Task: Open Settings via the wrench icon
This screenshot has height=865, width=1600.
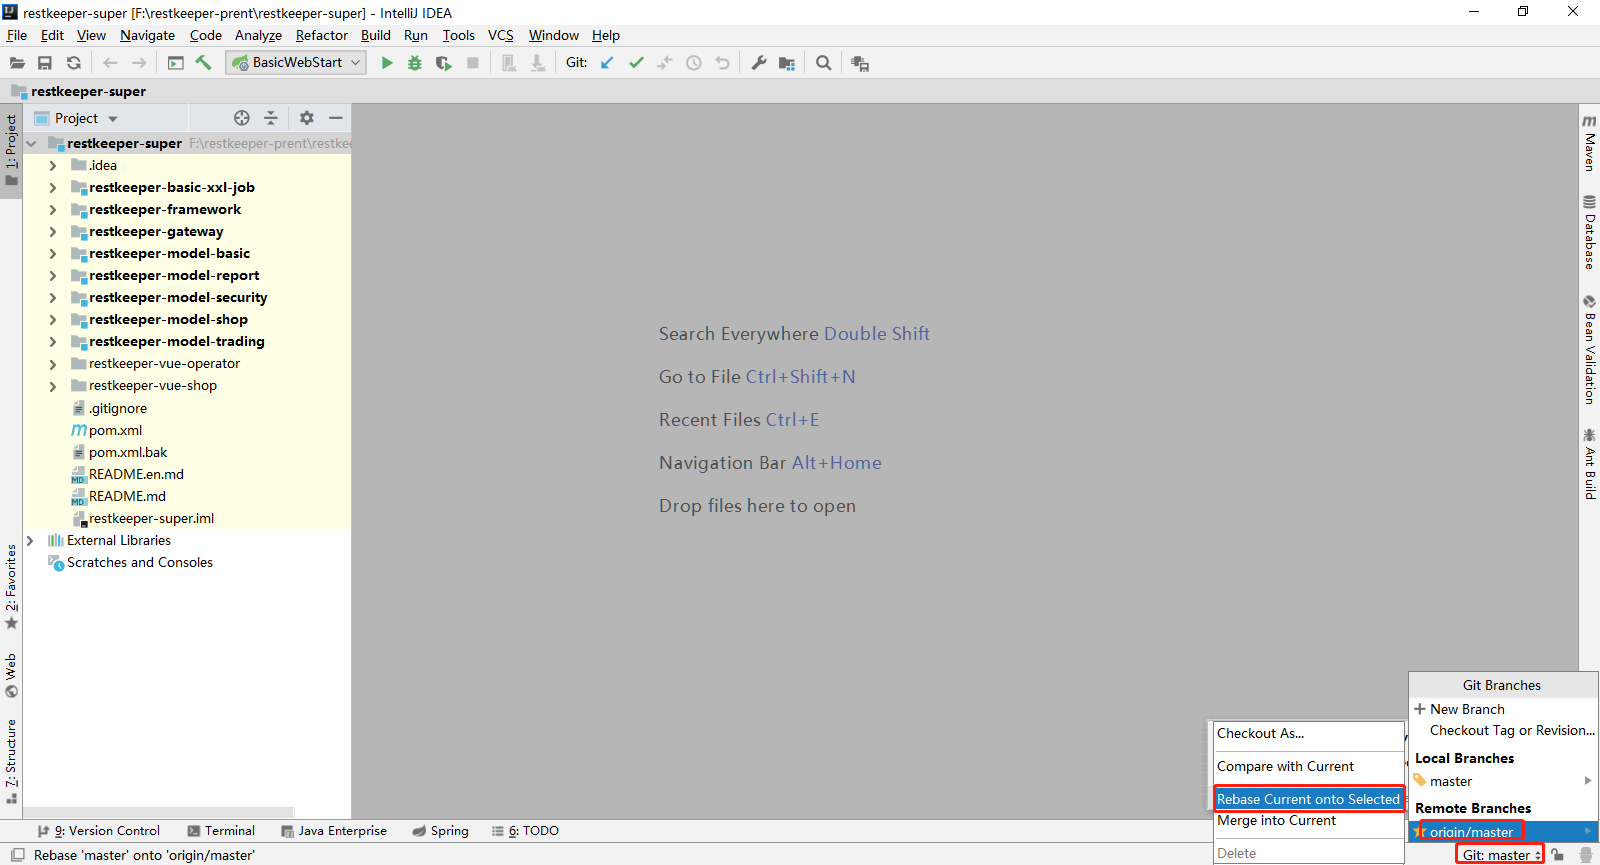Action: 759,63
